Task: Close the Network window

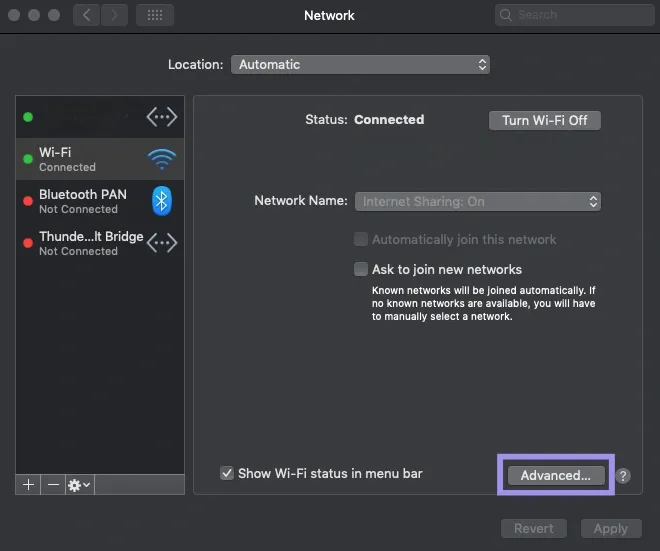Action: [x=14, y=15]
